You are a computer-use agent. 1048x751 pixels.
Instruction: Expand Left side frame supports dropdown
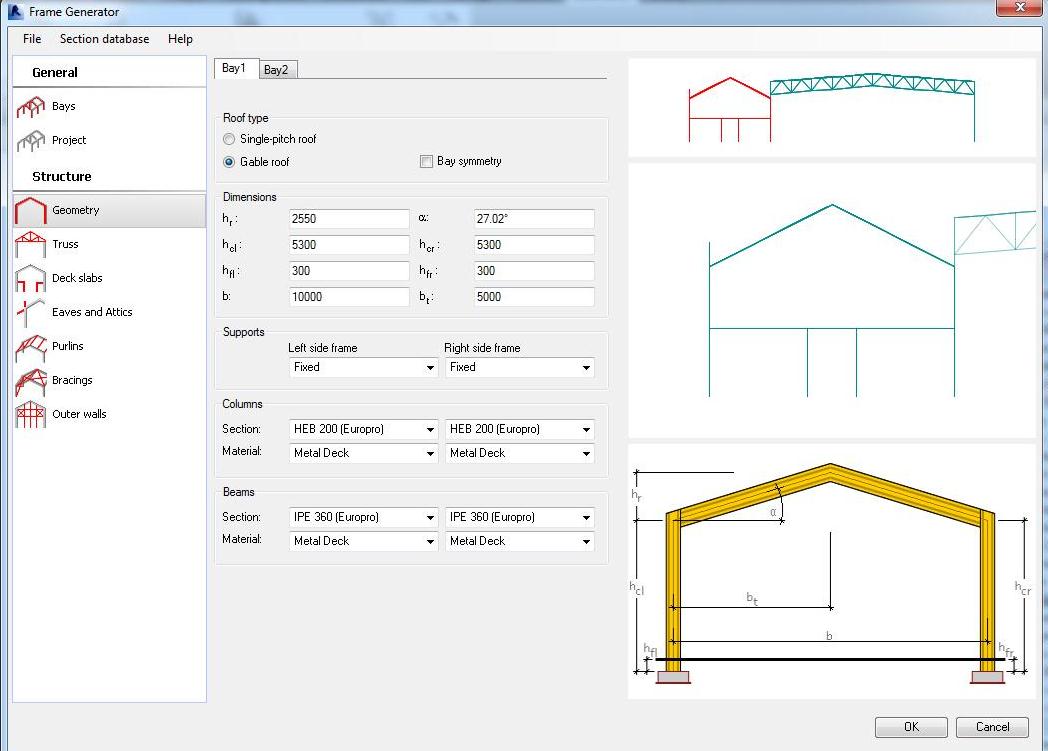click(x=363, y=368)
